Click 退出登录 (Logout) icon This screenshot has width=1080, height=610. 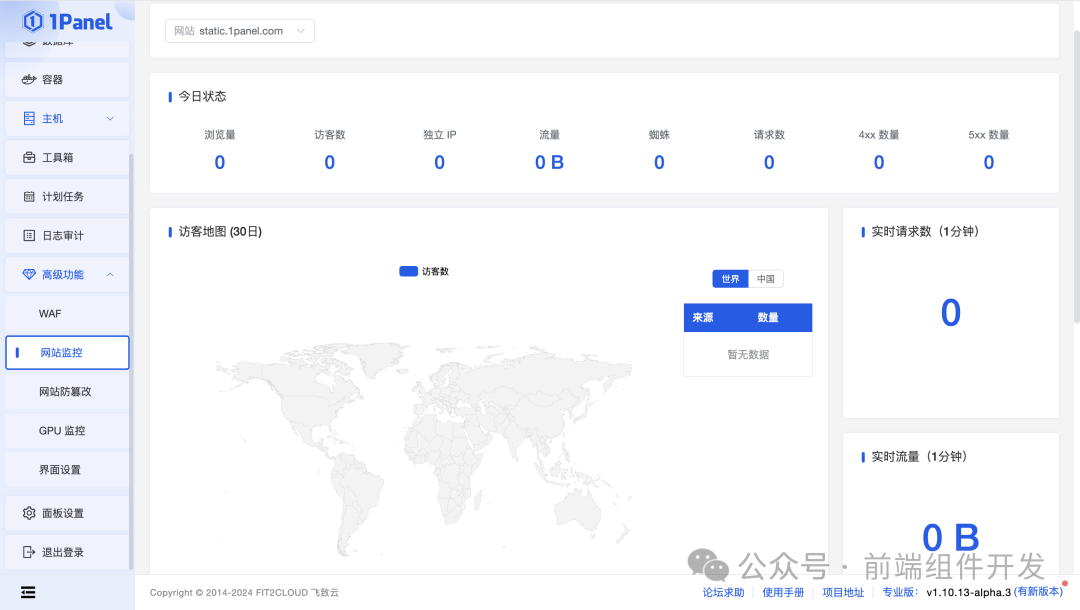point(30,551)
